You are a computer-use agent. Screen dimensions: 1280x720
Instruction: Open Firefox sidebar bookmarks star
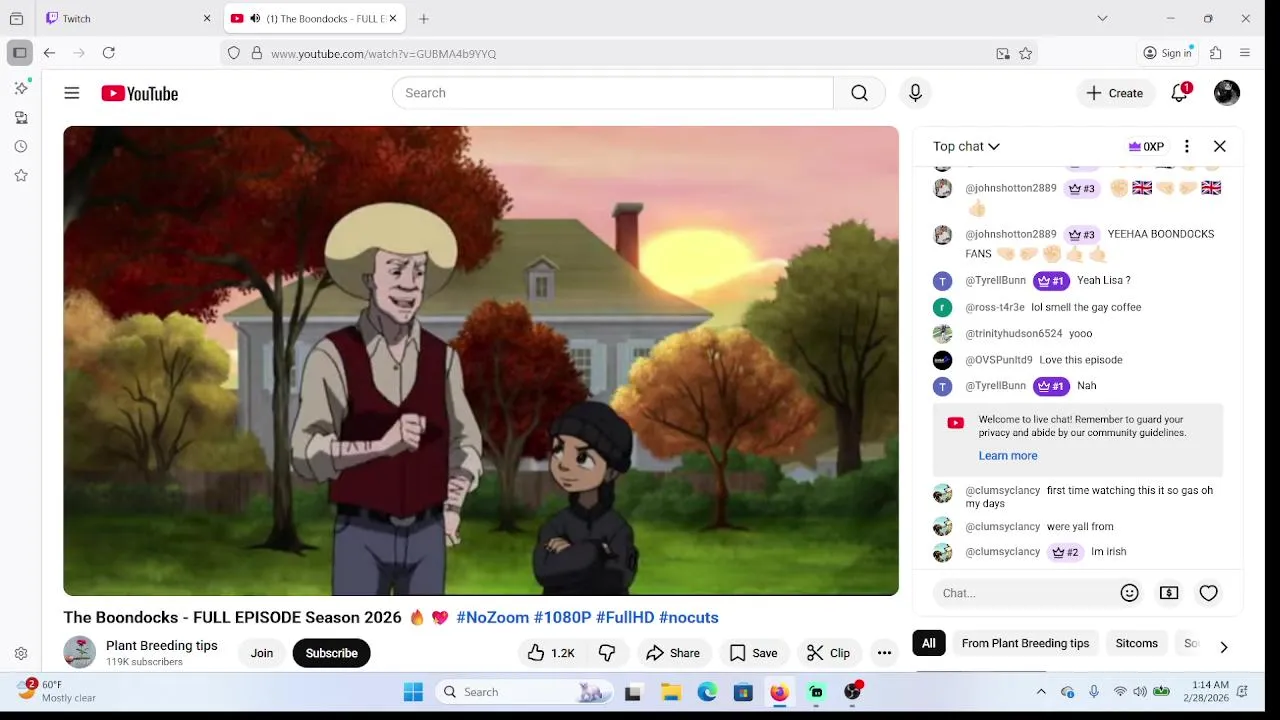point(21,175)
